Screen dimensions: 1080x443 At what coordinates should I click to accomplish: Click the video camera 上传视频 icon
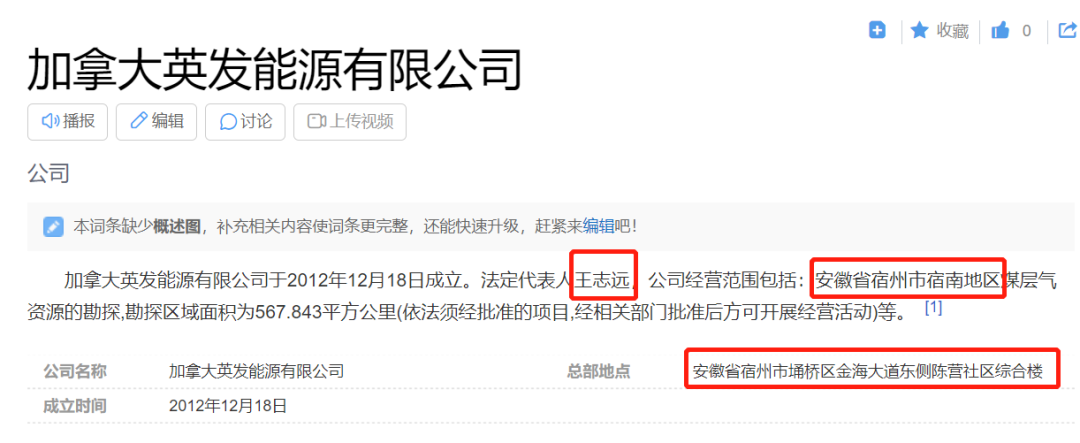pos(316,122)
